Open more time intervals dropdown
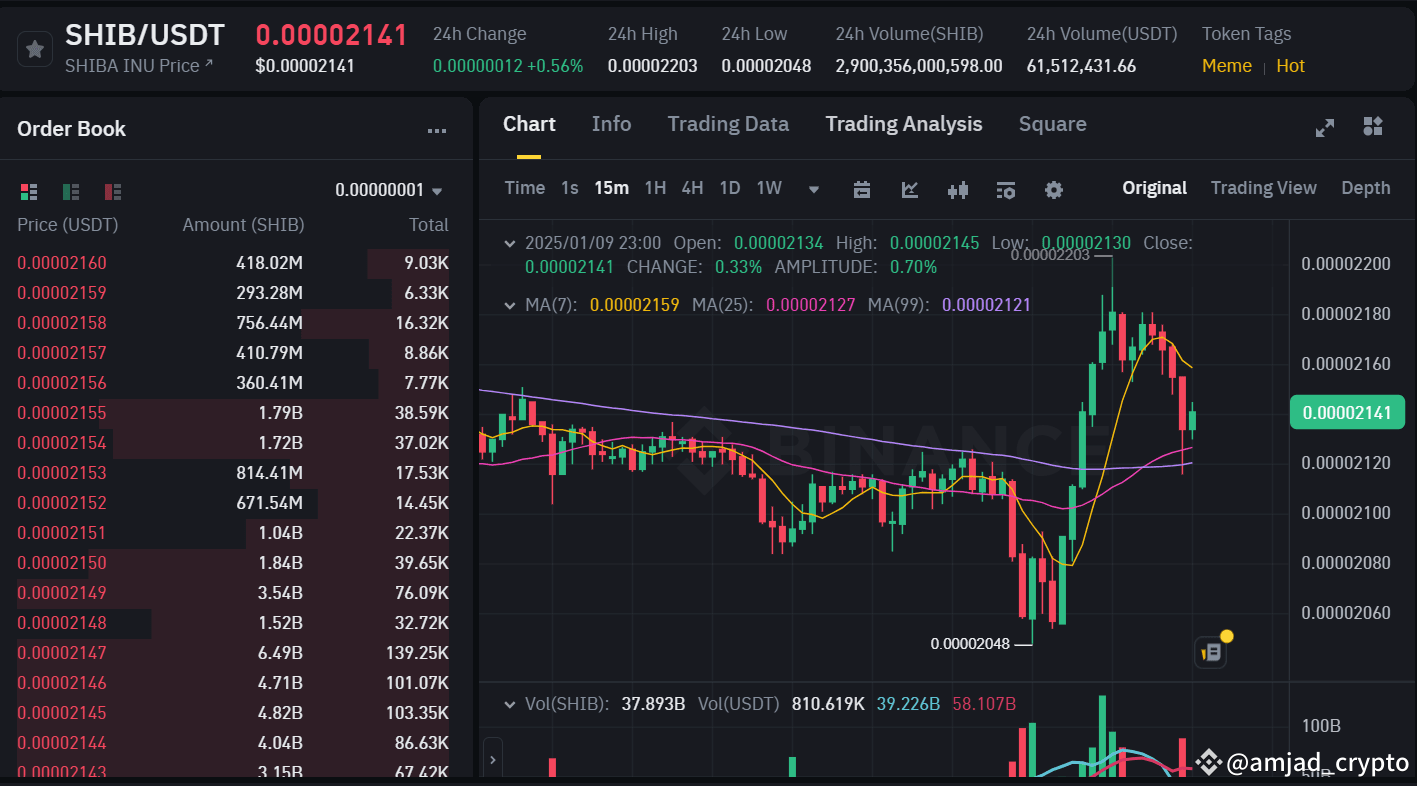Screen dimensions: 1417x786 pos(814,189)
